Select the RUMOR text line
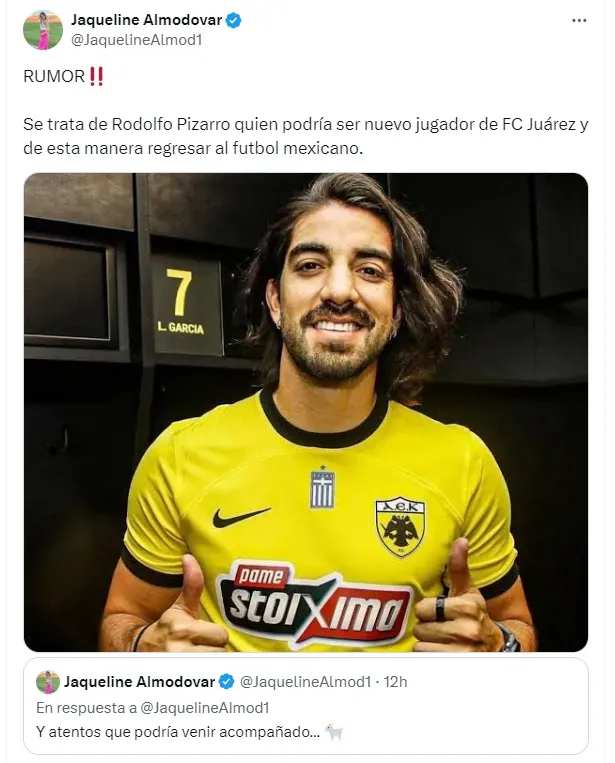This screenshot has height=763, width=615. 64,76
